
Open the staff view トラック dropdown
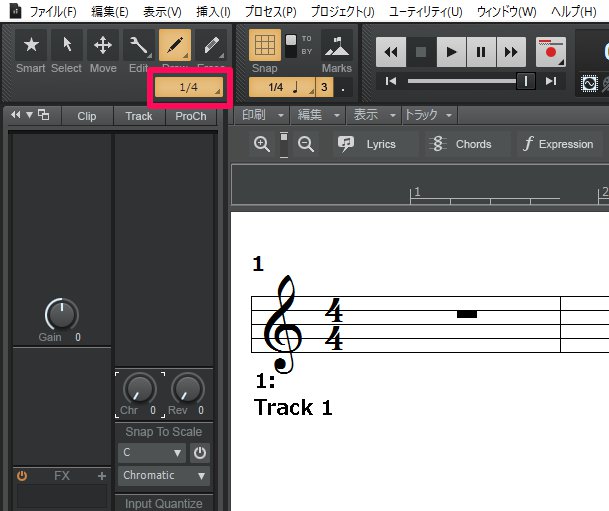pos(429,115)
